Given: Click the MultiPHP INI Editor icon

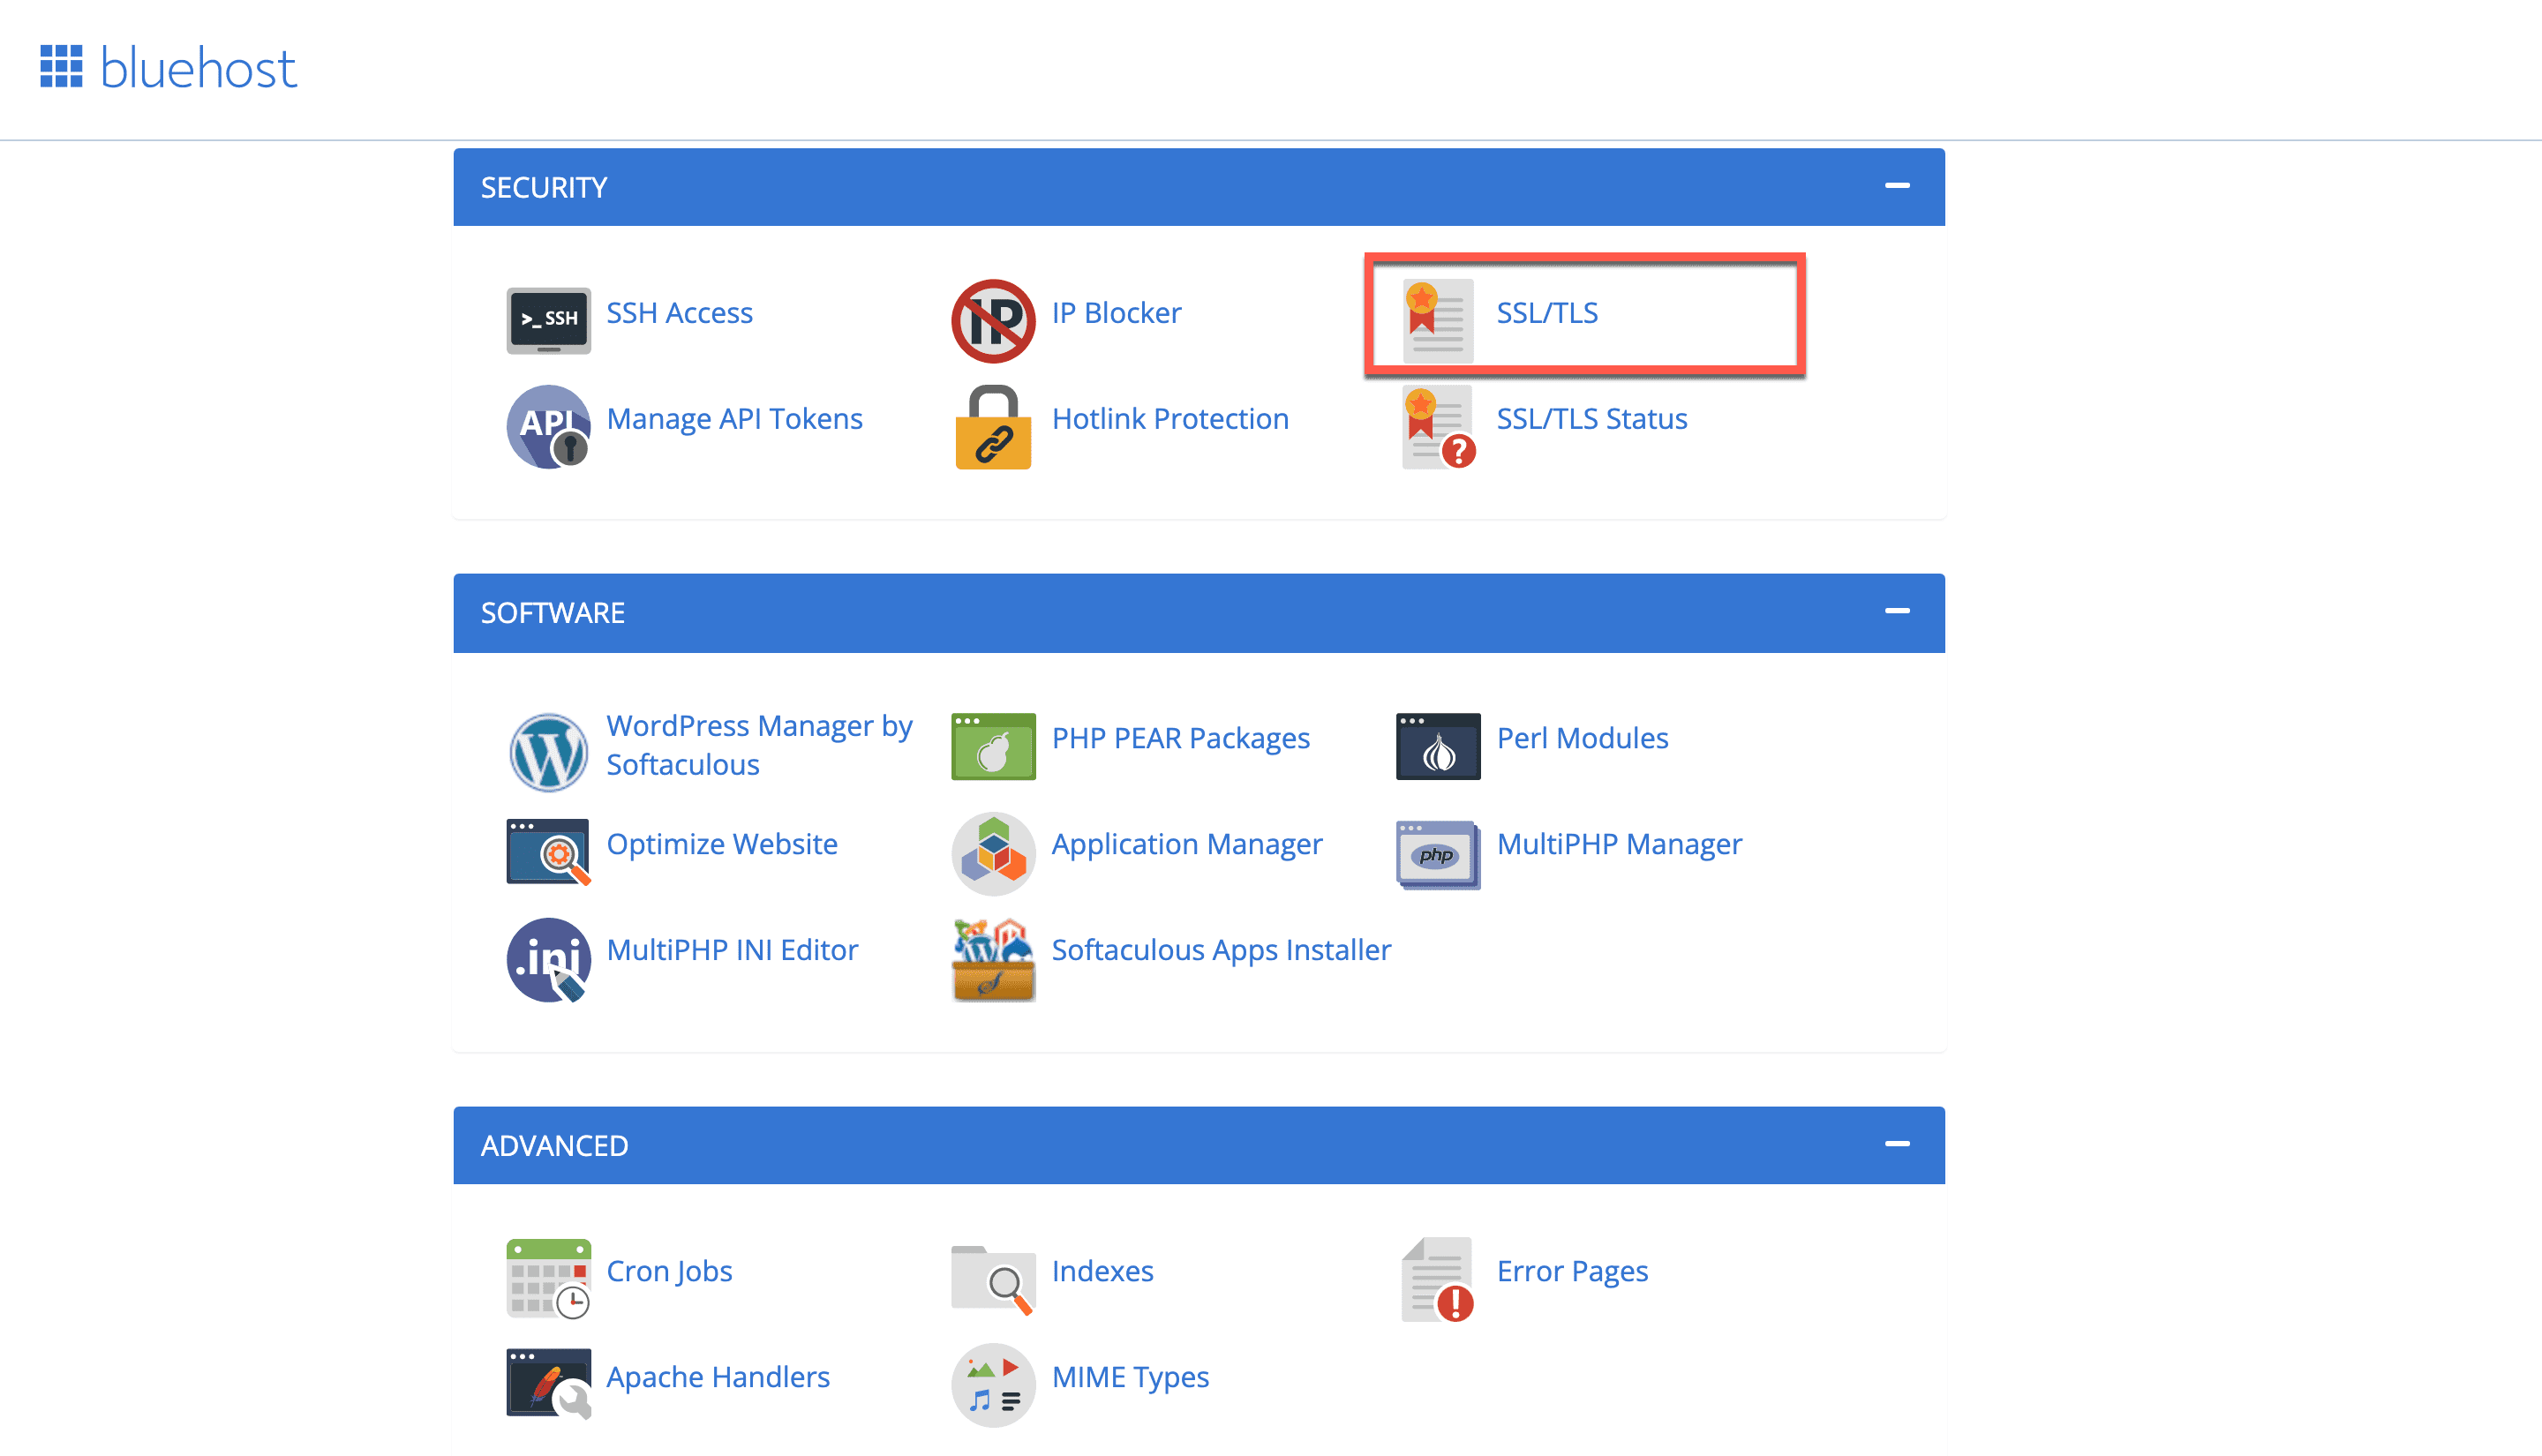Looking at the screenshot, I should [x=548, y=959].
